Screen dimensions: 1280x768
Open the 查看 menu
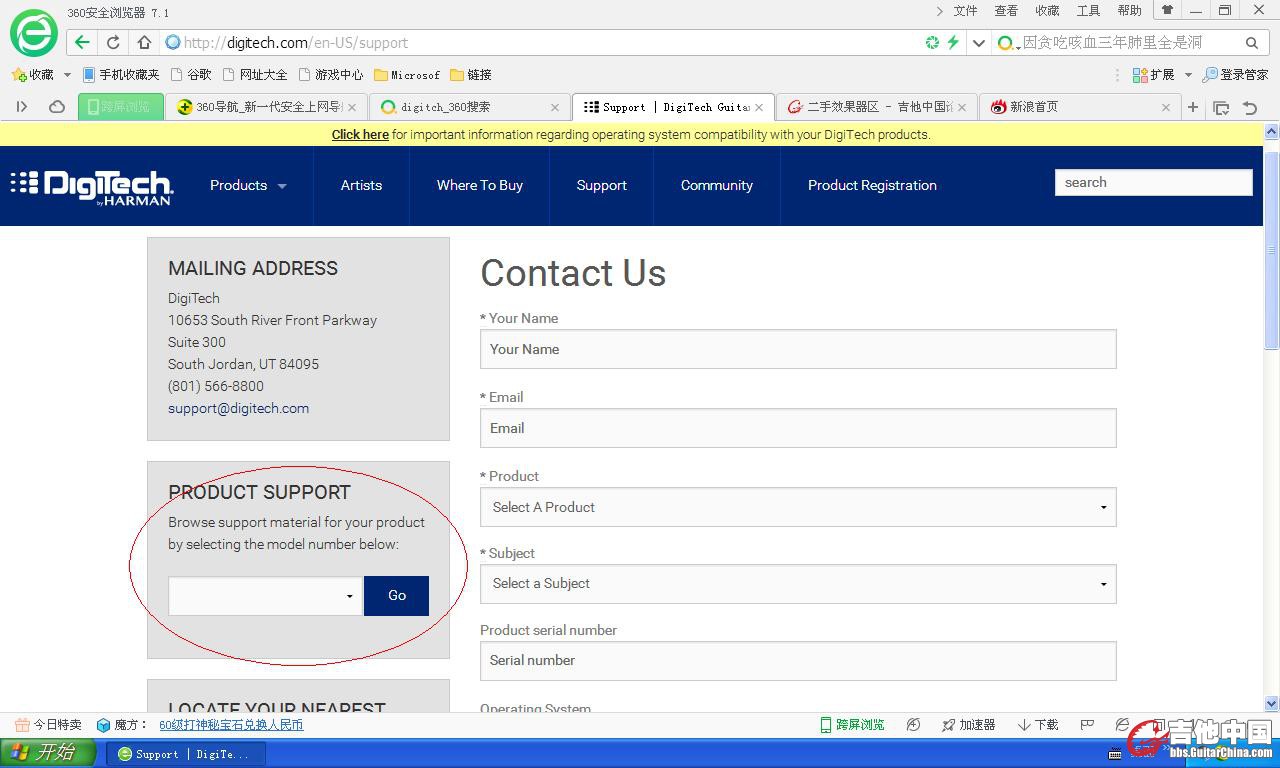[1006, 11]
